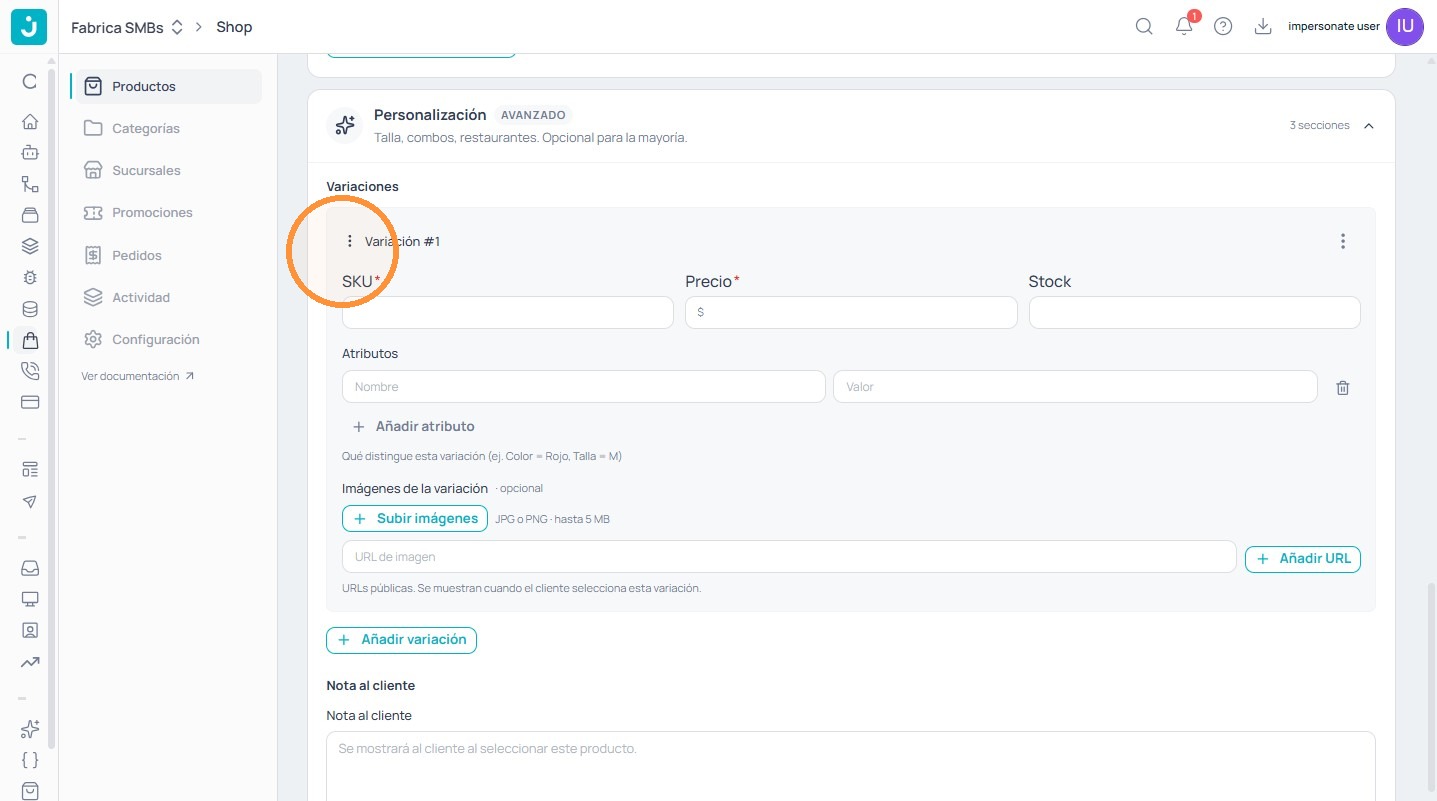1437x801 pixels.
Task: Click the credit card icon in rail
Action: point(30,402)
